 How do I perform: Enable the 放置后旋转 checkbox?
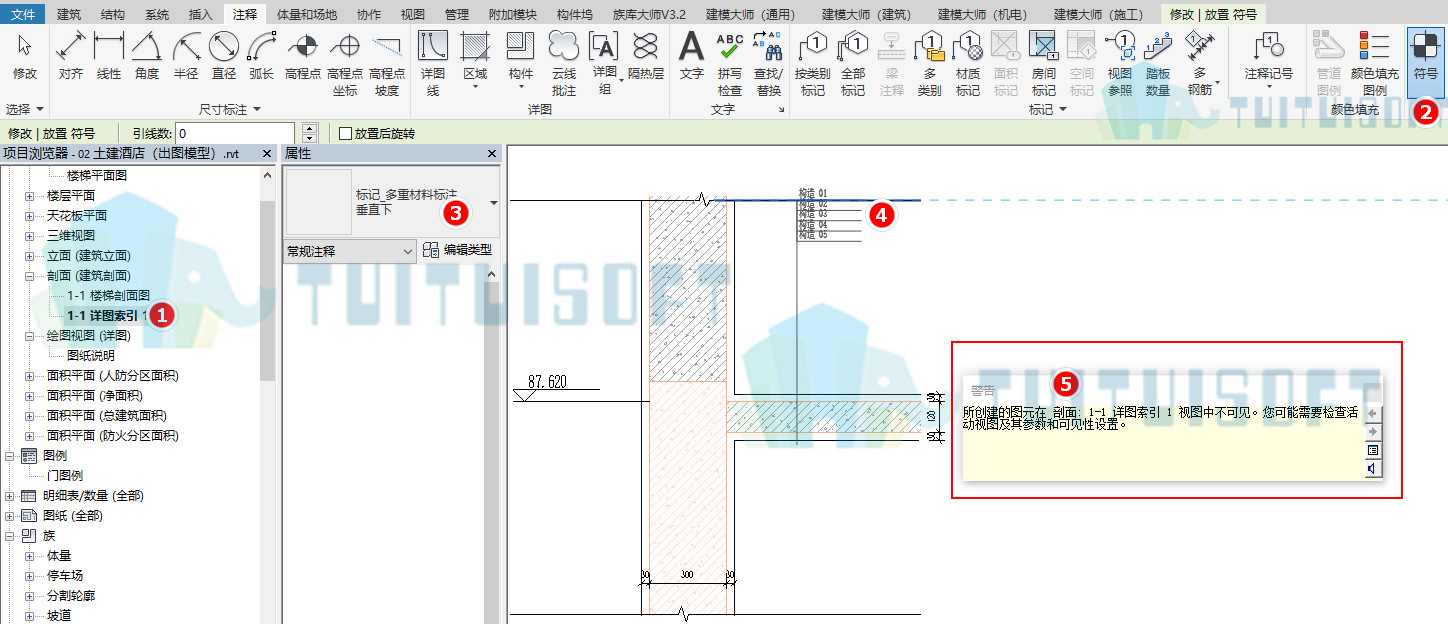point(346,133)
